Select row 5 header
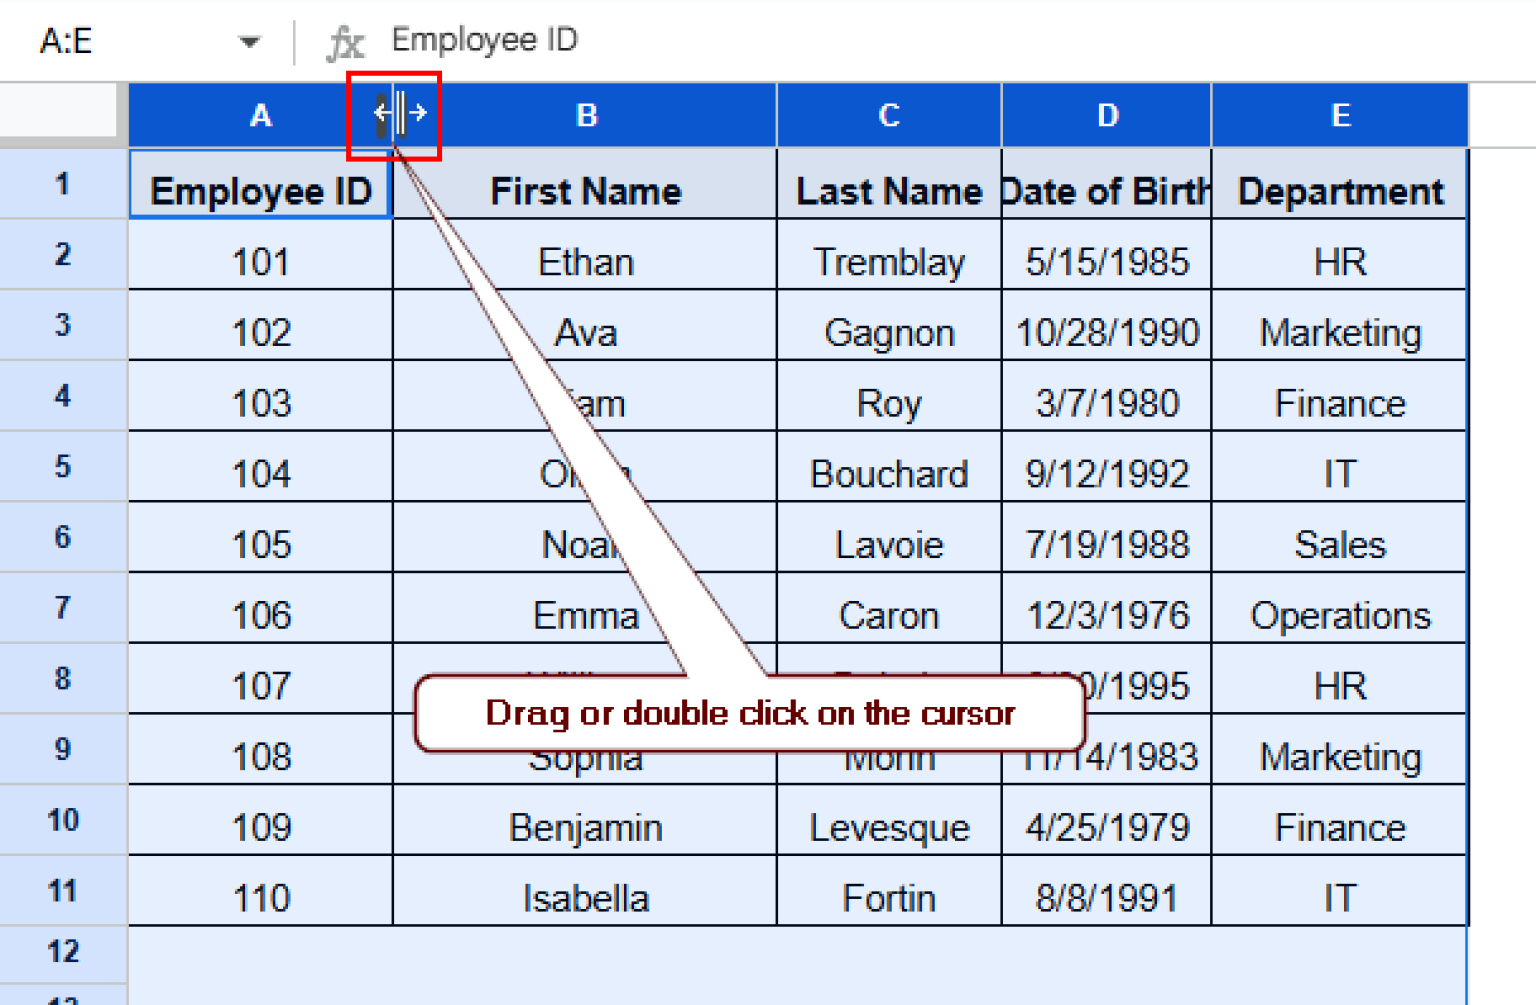This screenshot has height=1005, width=1536. click(x=63, y=467)
